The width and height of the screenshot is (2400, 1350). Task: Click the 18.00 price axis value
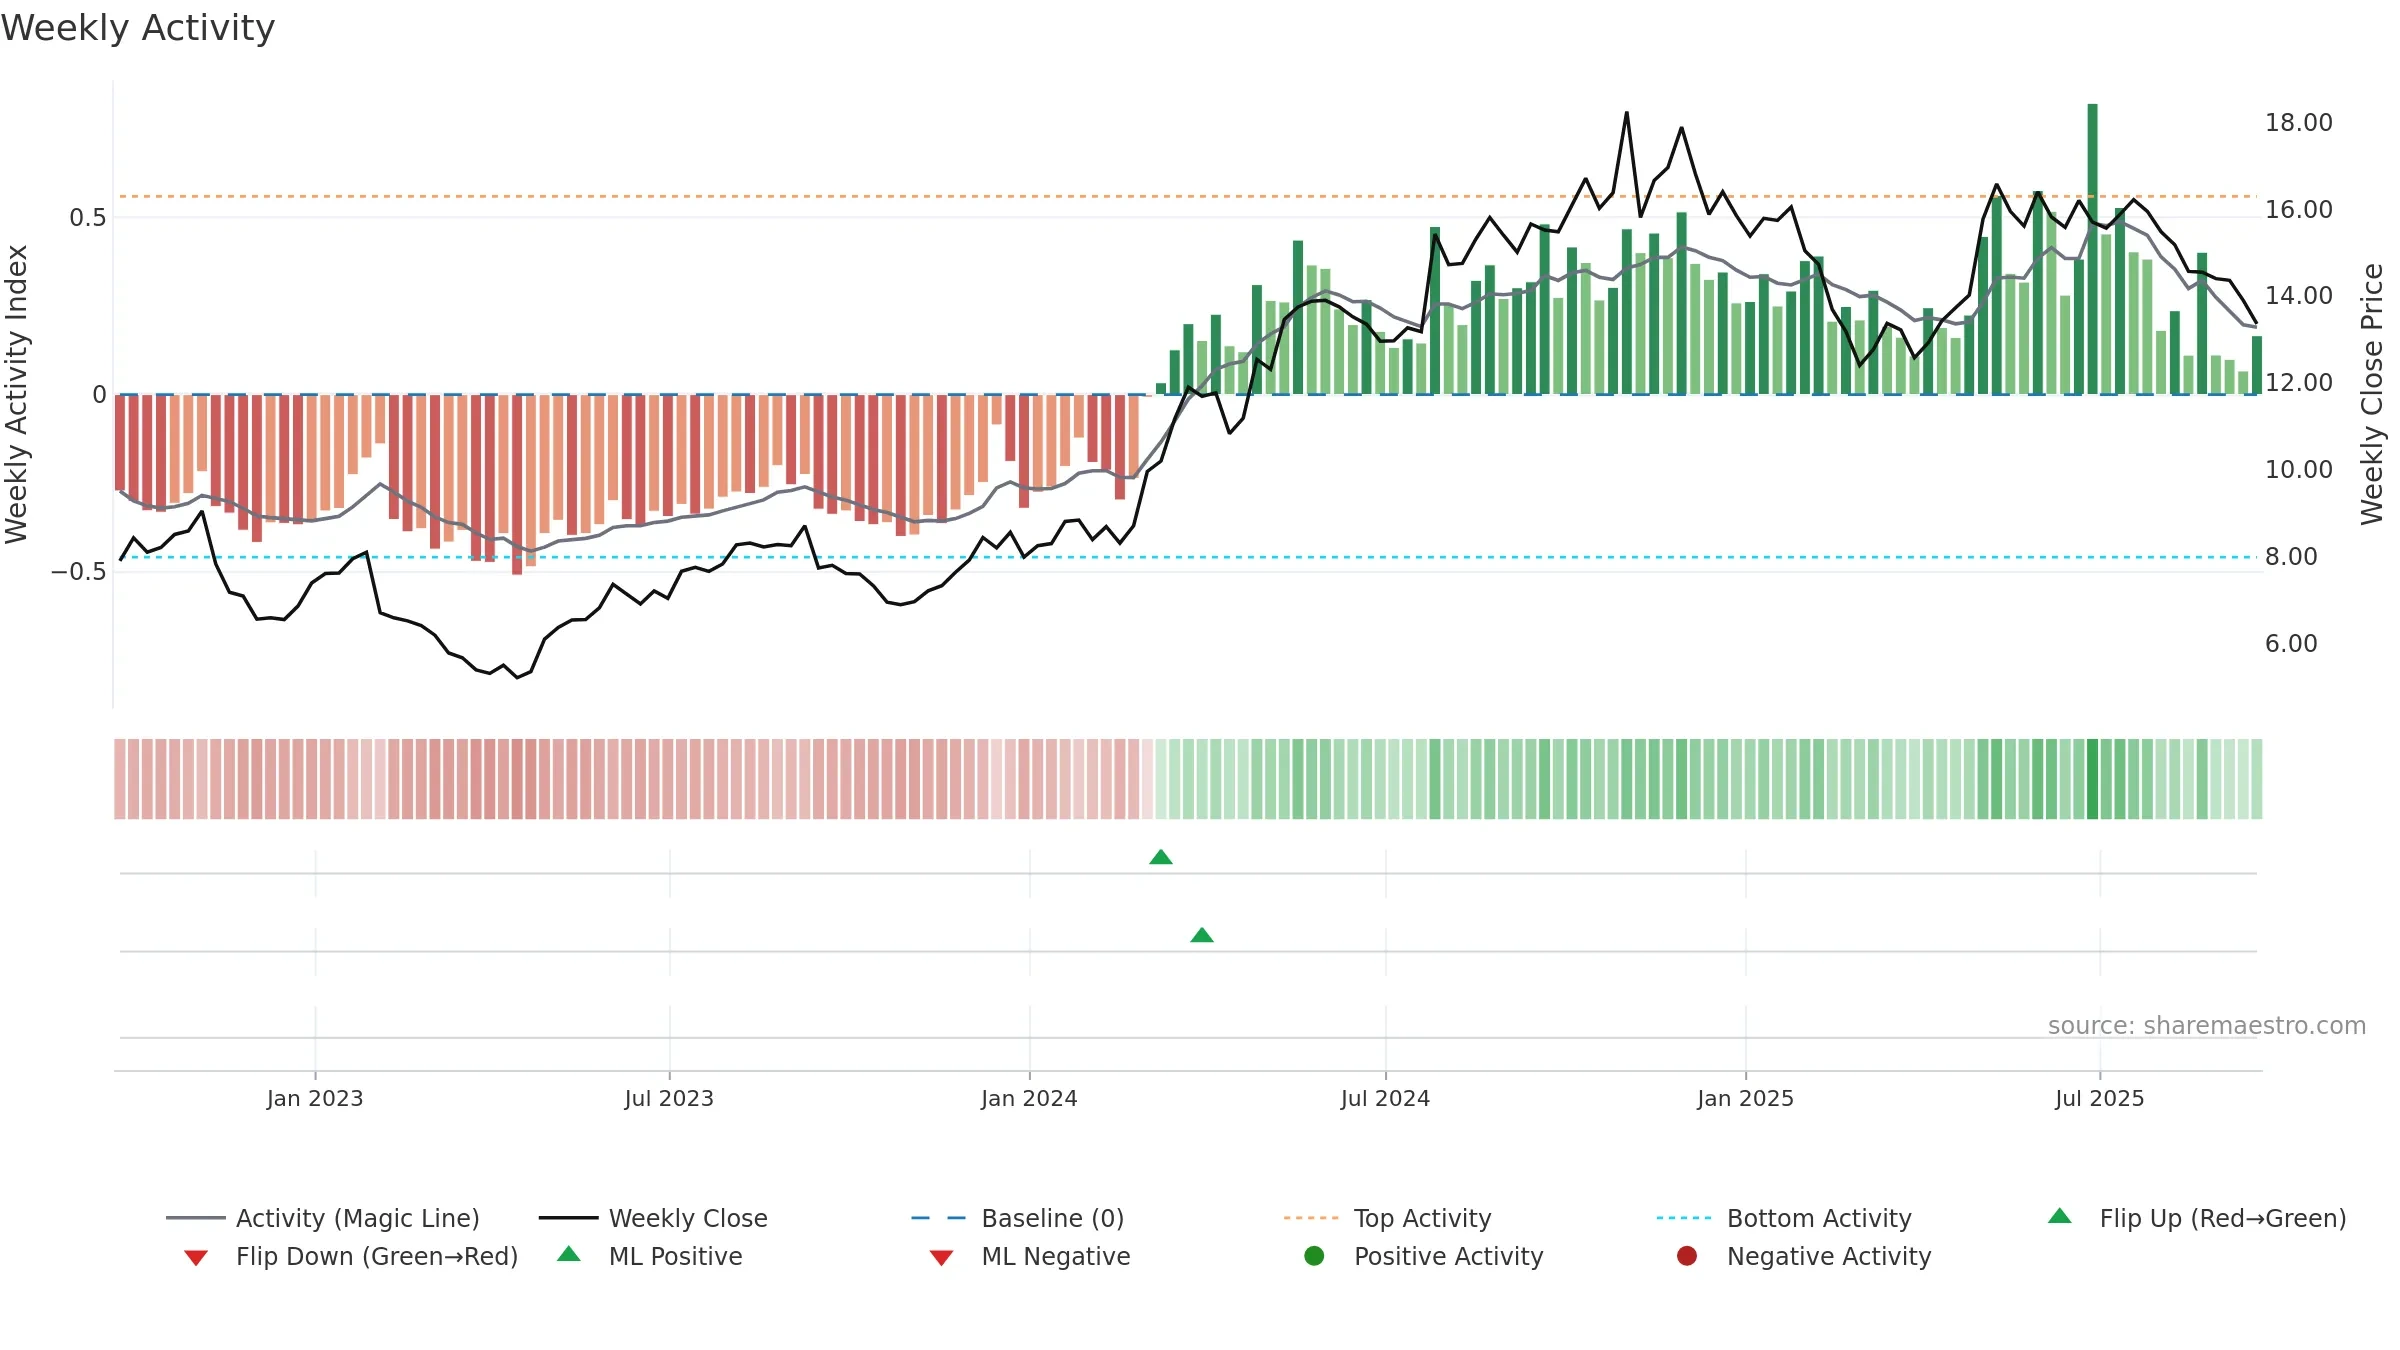click(2299, 123)
